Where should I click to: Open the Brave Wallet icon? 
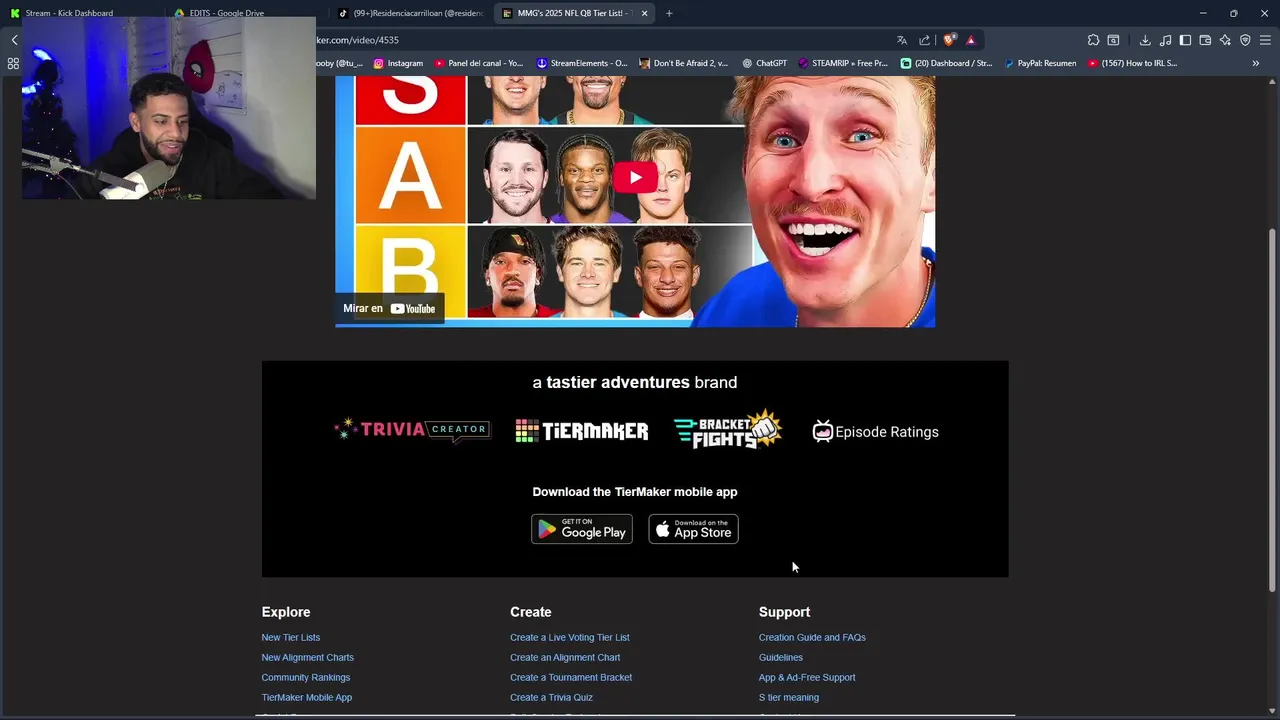pos(1205,40)
